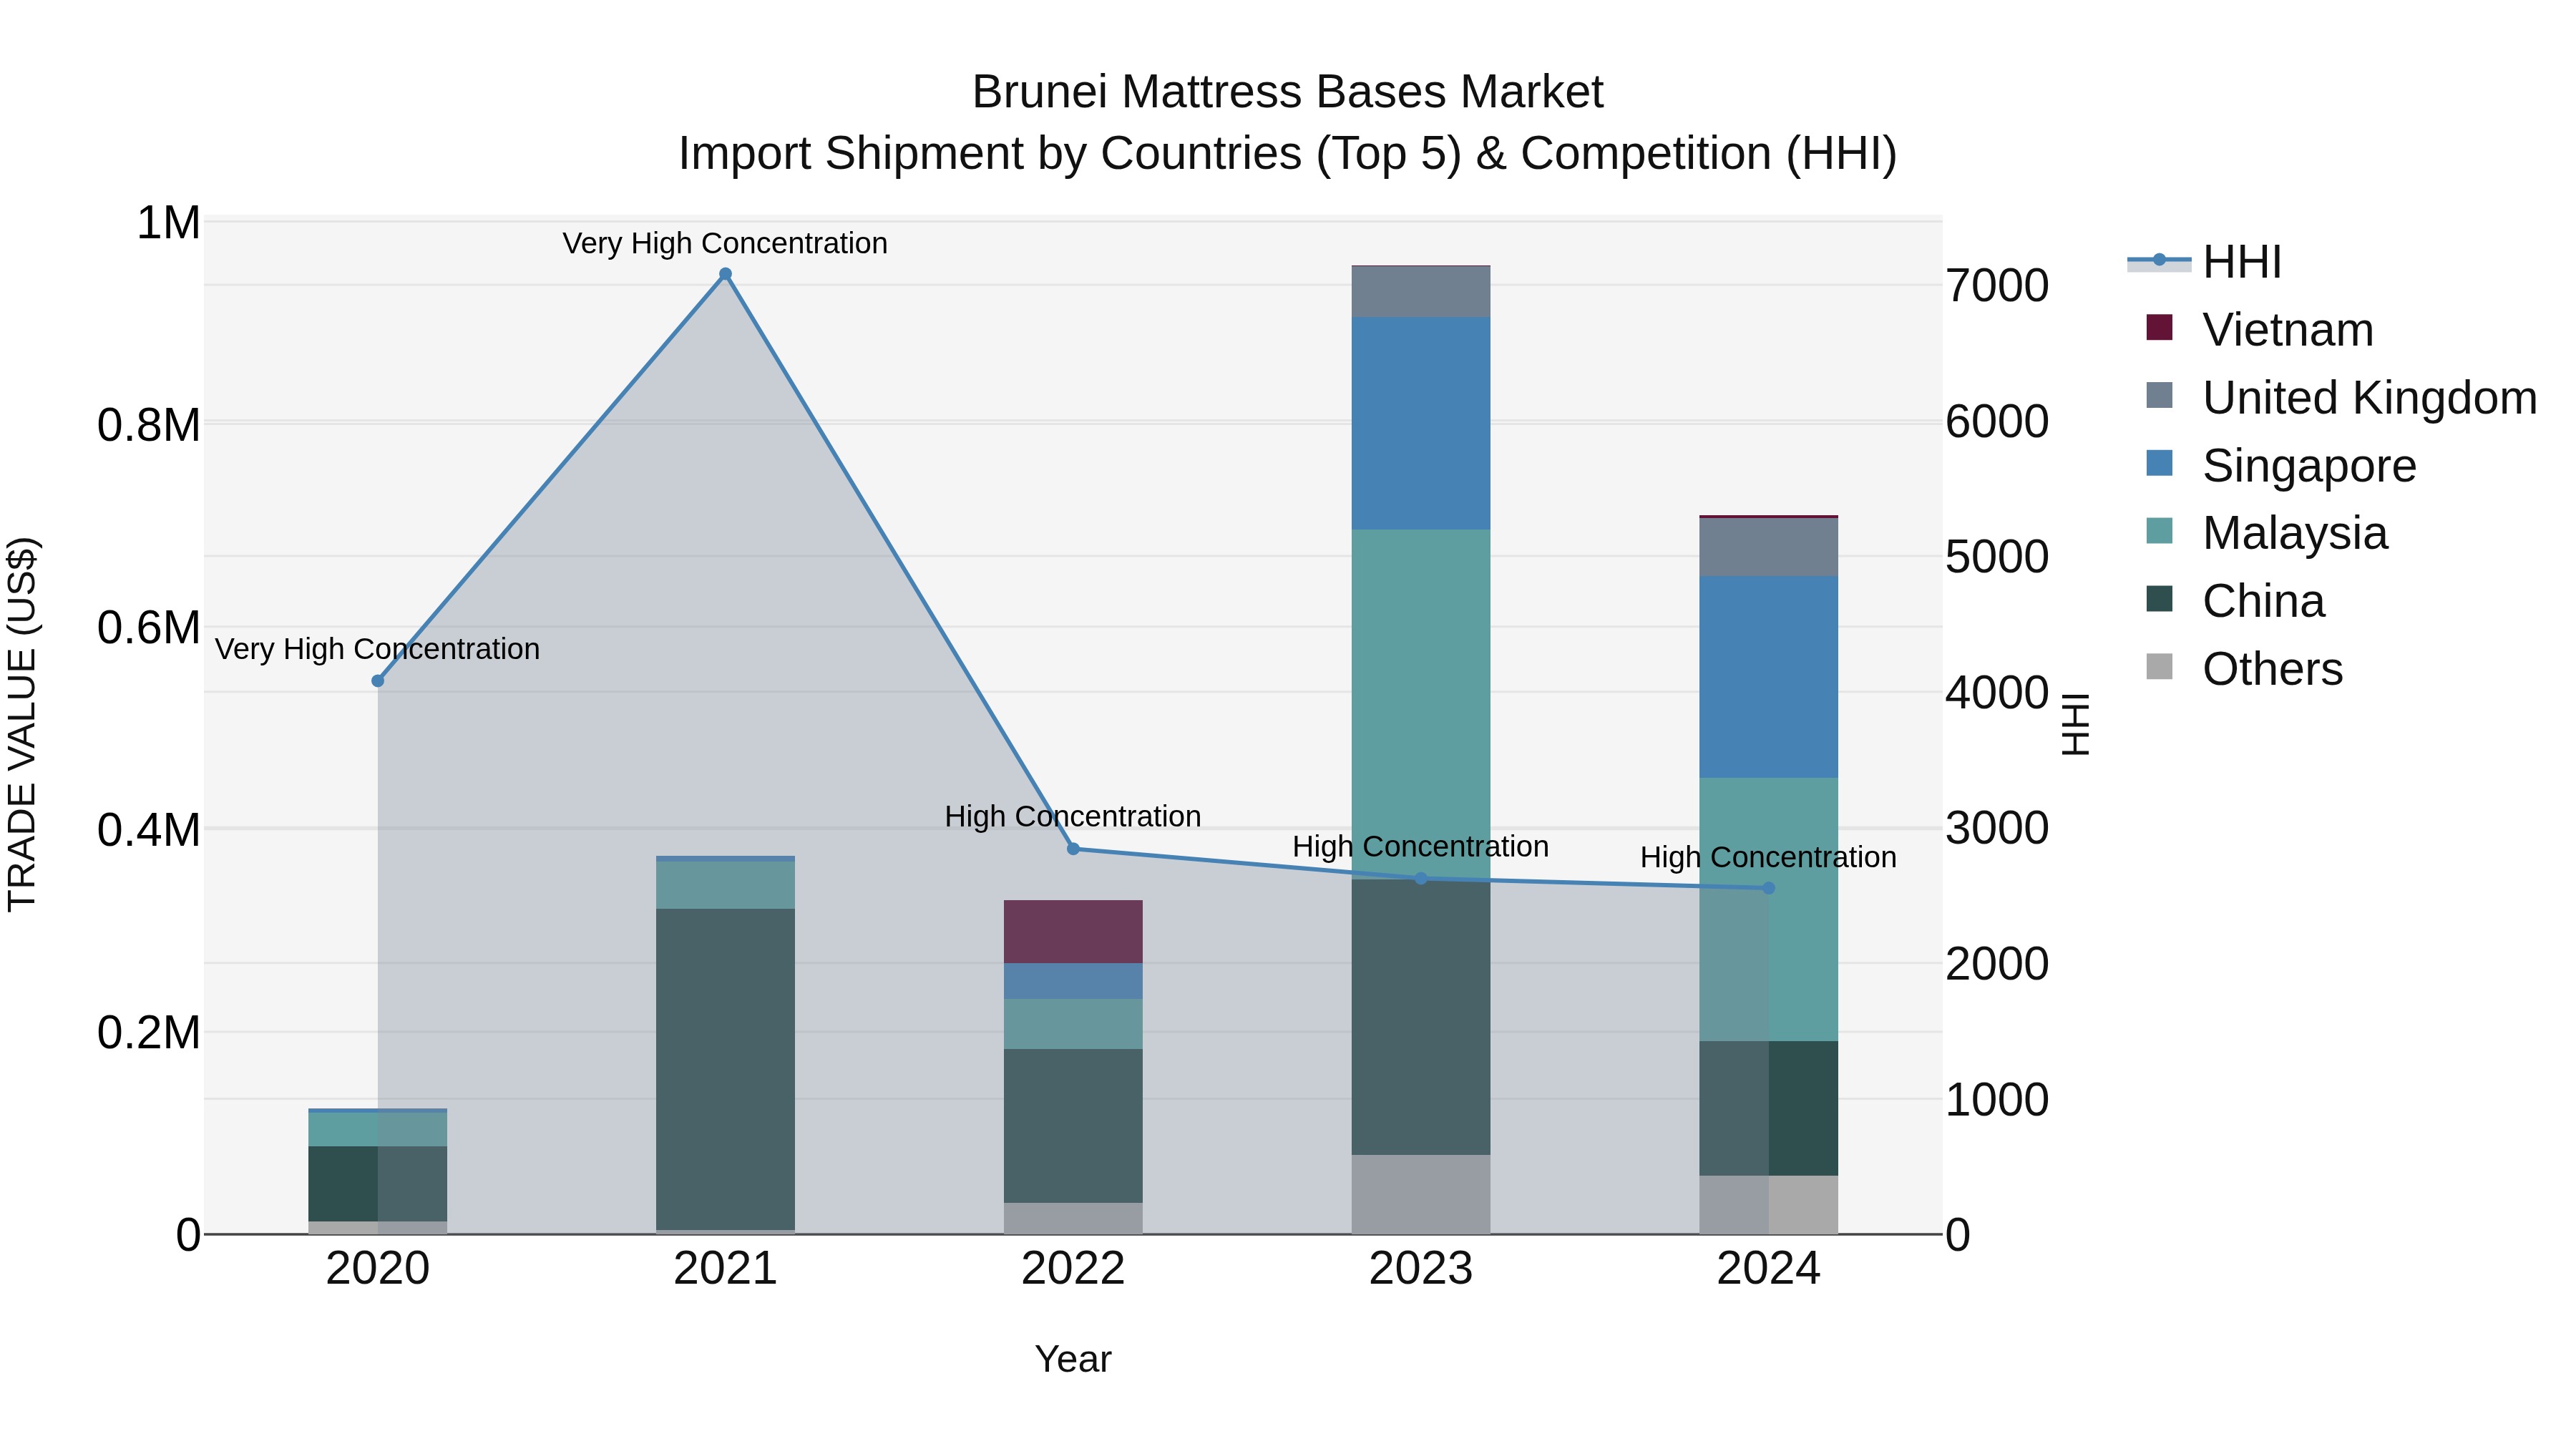Select the 2022 HHI data point
The height and width of the screenshot is (1449, 2576).
(x=1073, y=849)
